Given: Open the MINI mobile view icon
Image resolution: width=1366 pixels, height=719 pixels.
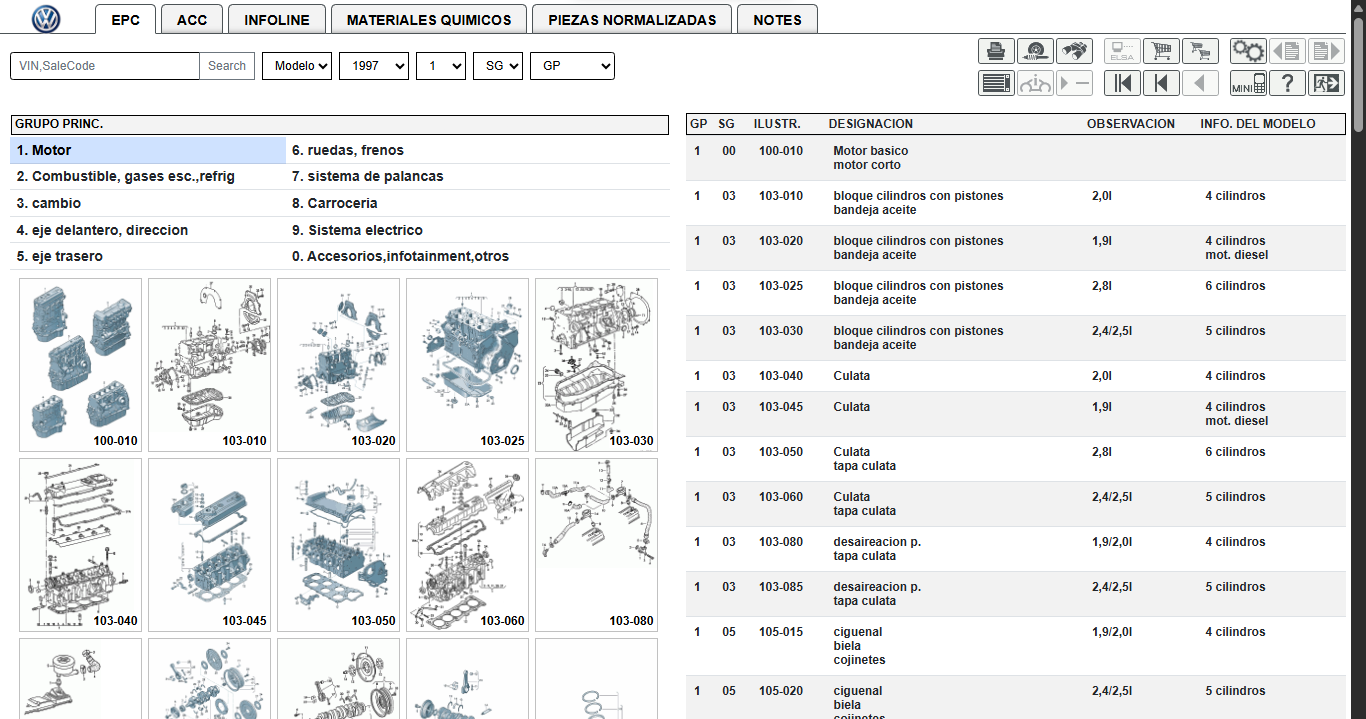Looking at the screenshot, I should (x=1248, y=83).
